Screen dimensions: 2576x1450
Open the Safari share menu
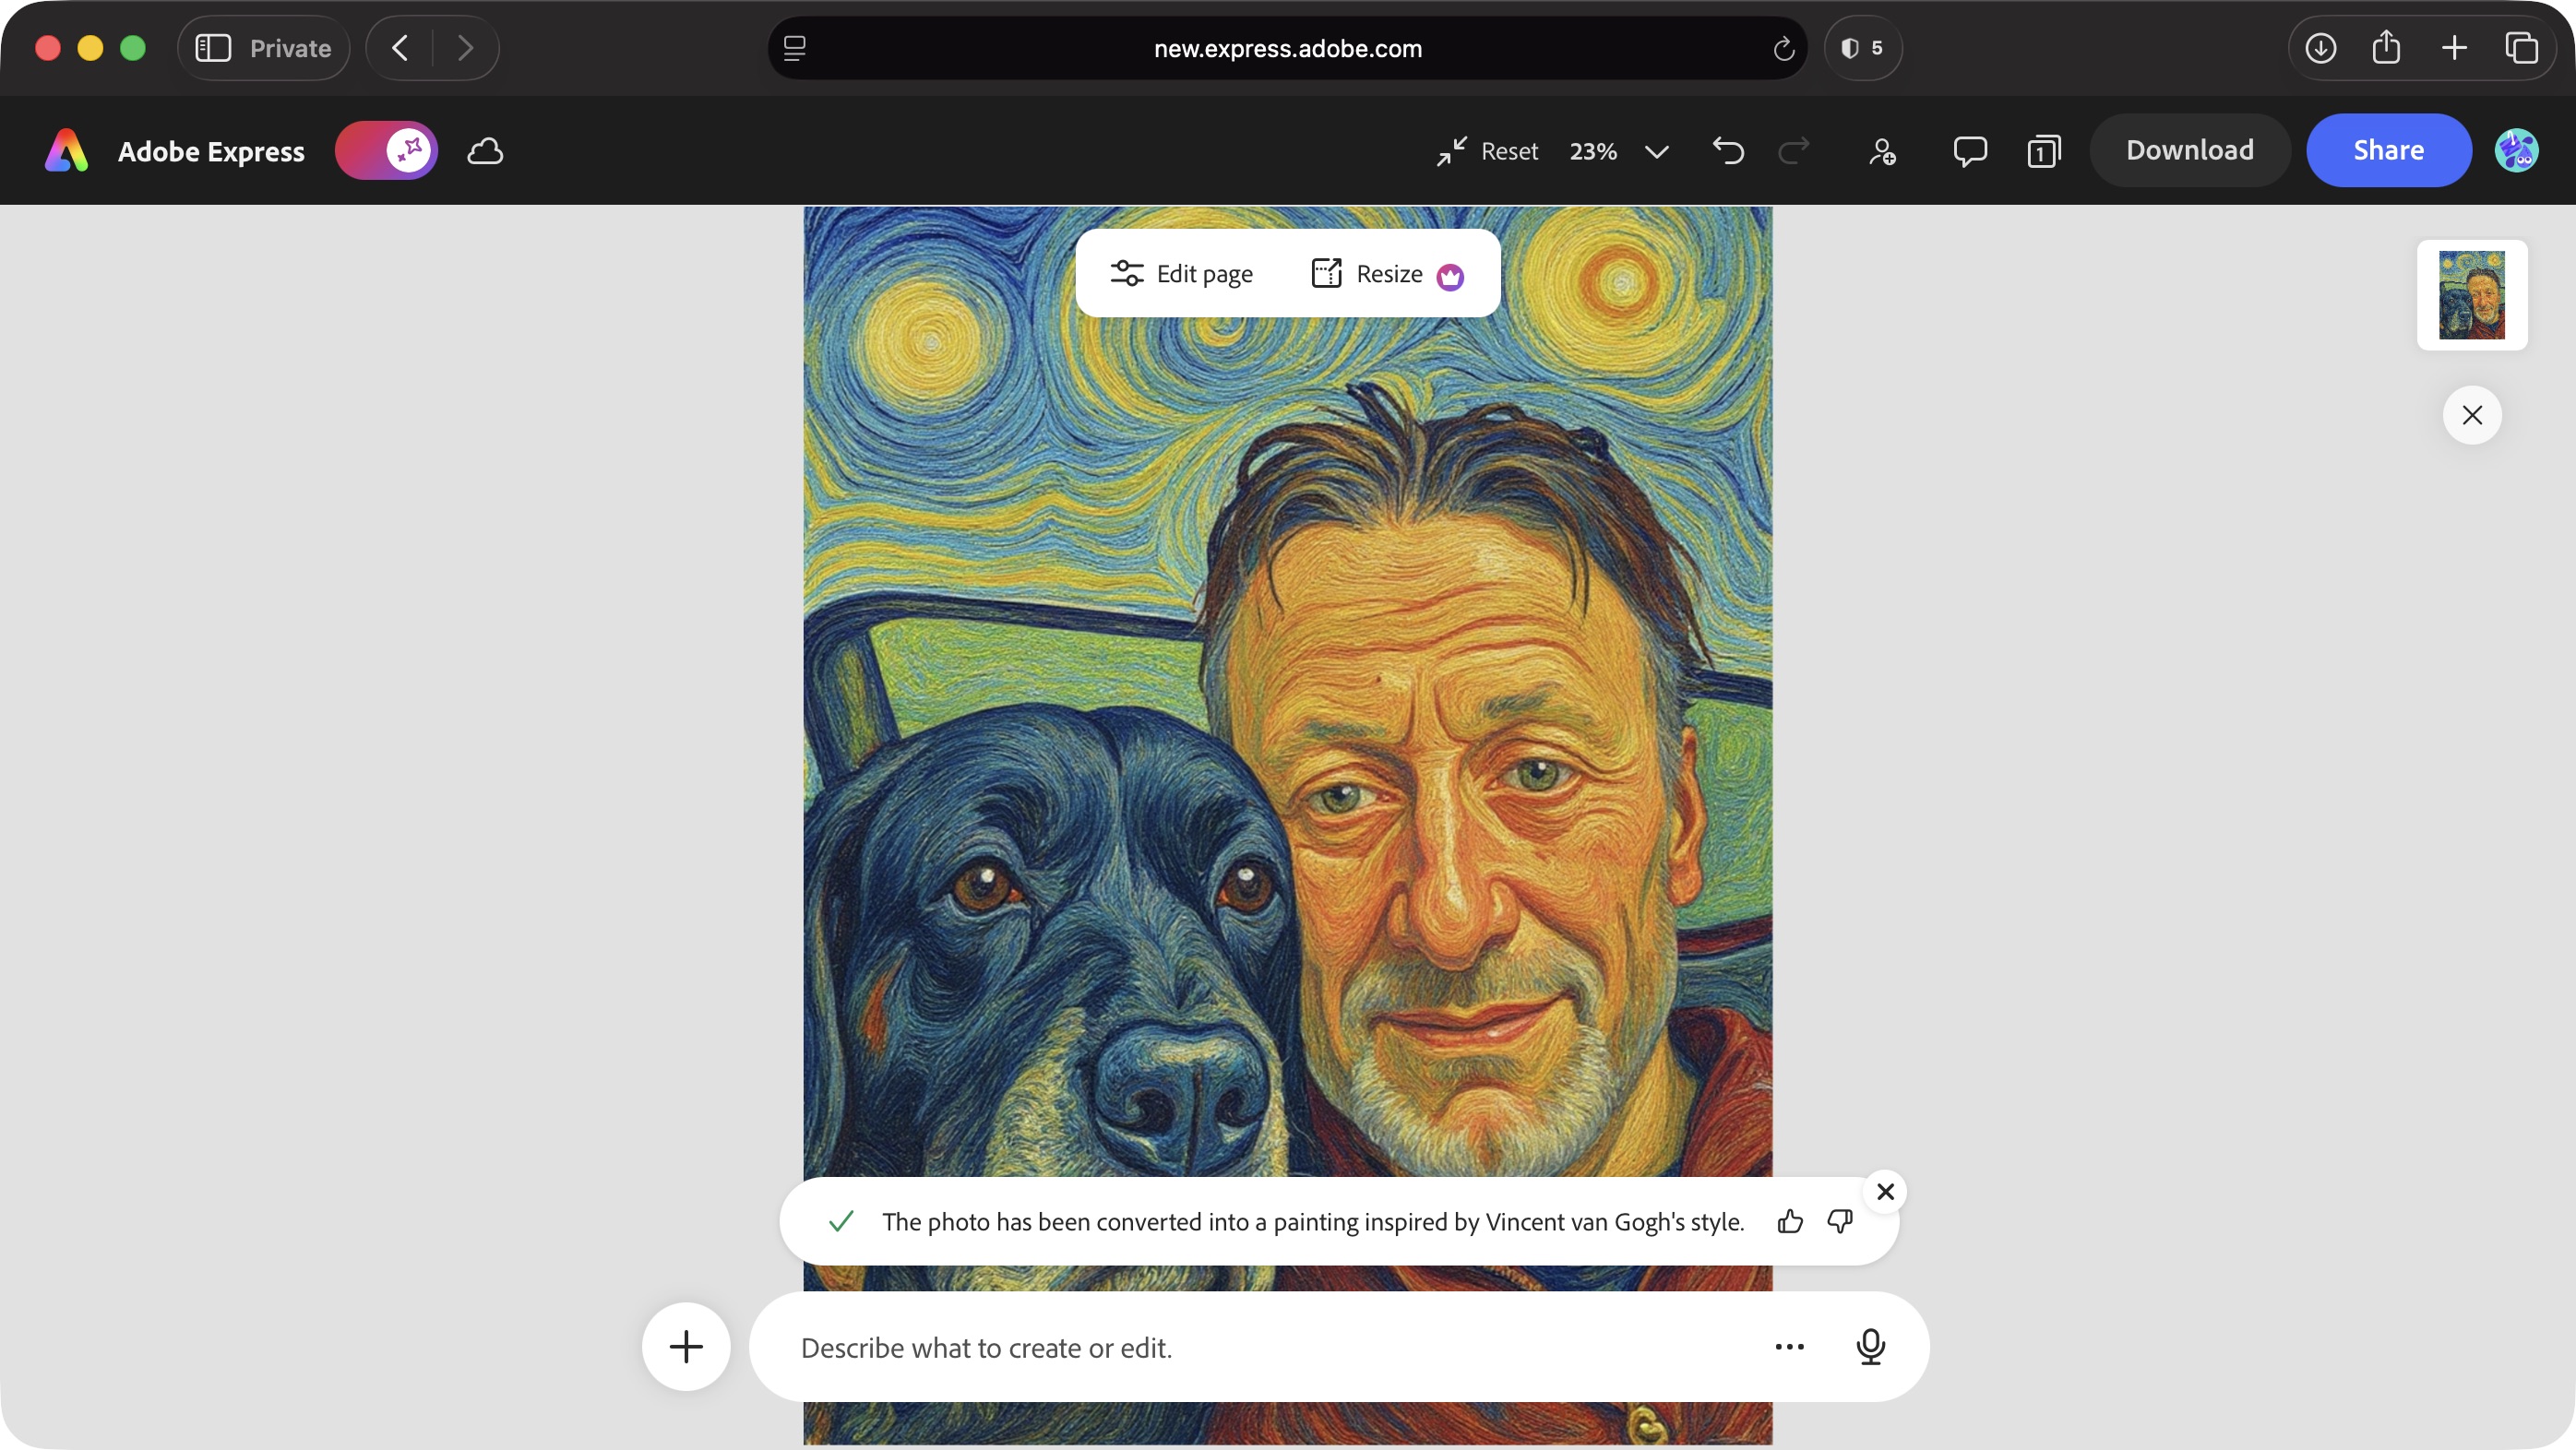tap(2386, 46)
